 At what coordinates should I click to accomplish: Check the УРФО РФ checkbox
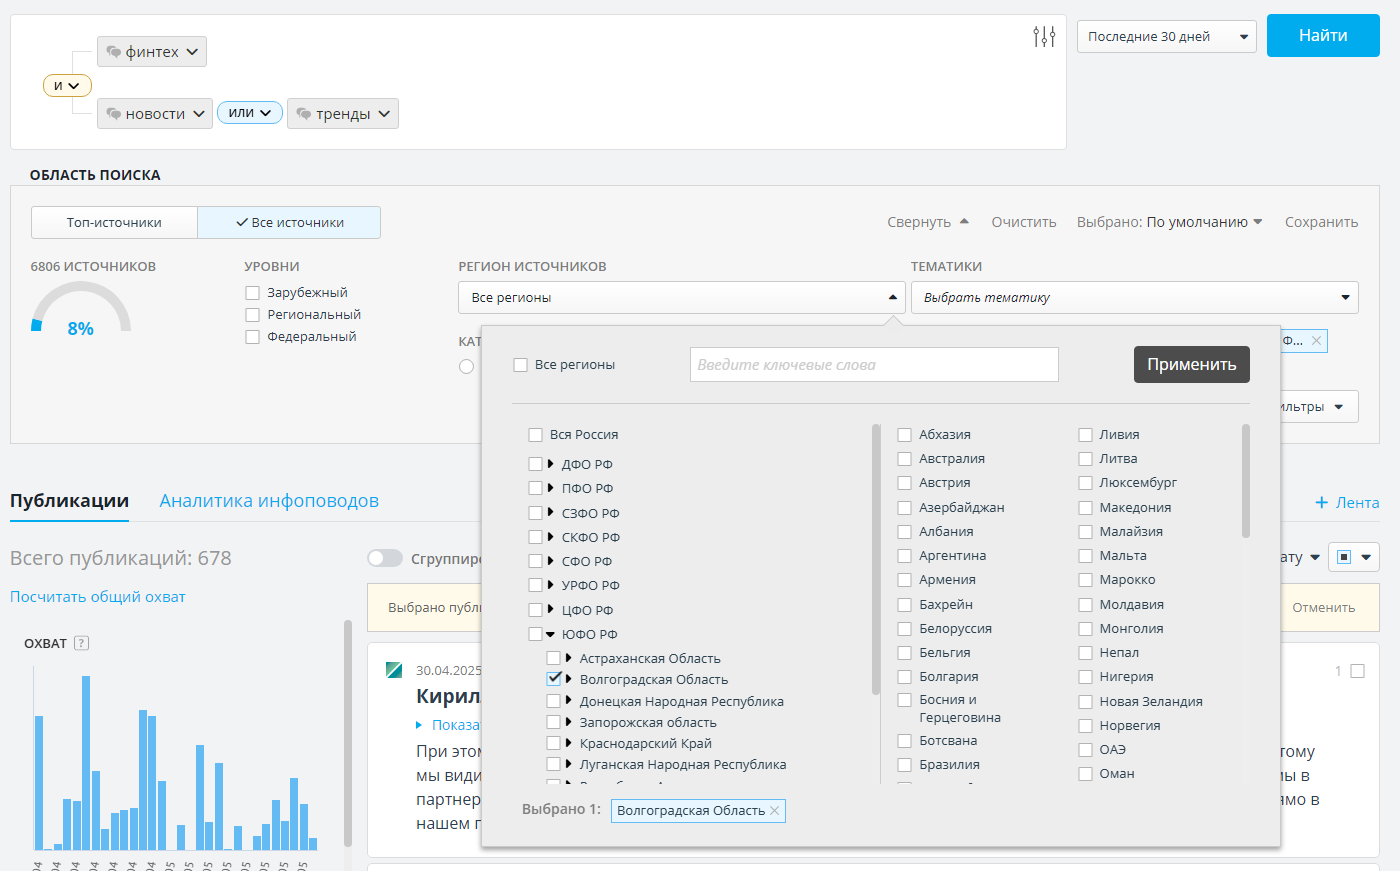pyautogui.click(x=535, y=585)
